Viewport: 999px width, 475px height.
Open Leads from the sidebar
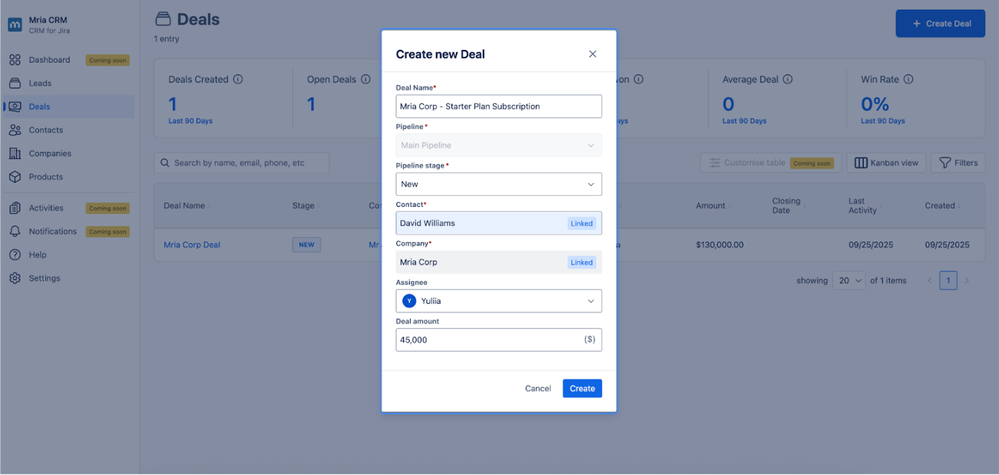(x=40, y=83)
